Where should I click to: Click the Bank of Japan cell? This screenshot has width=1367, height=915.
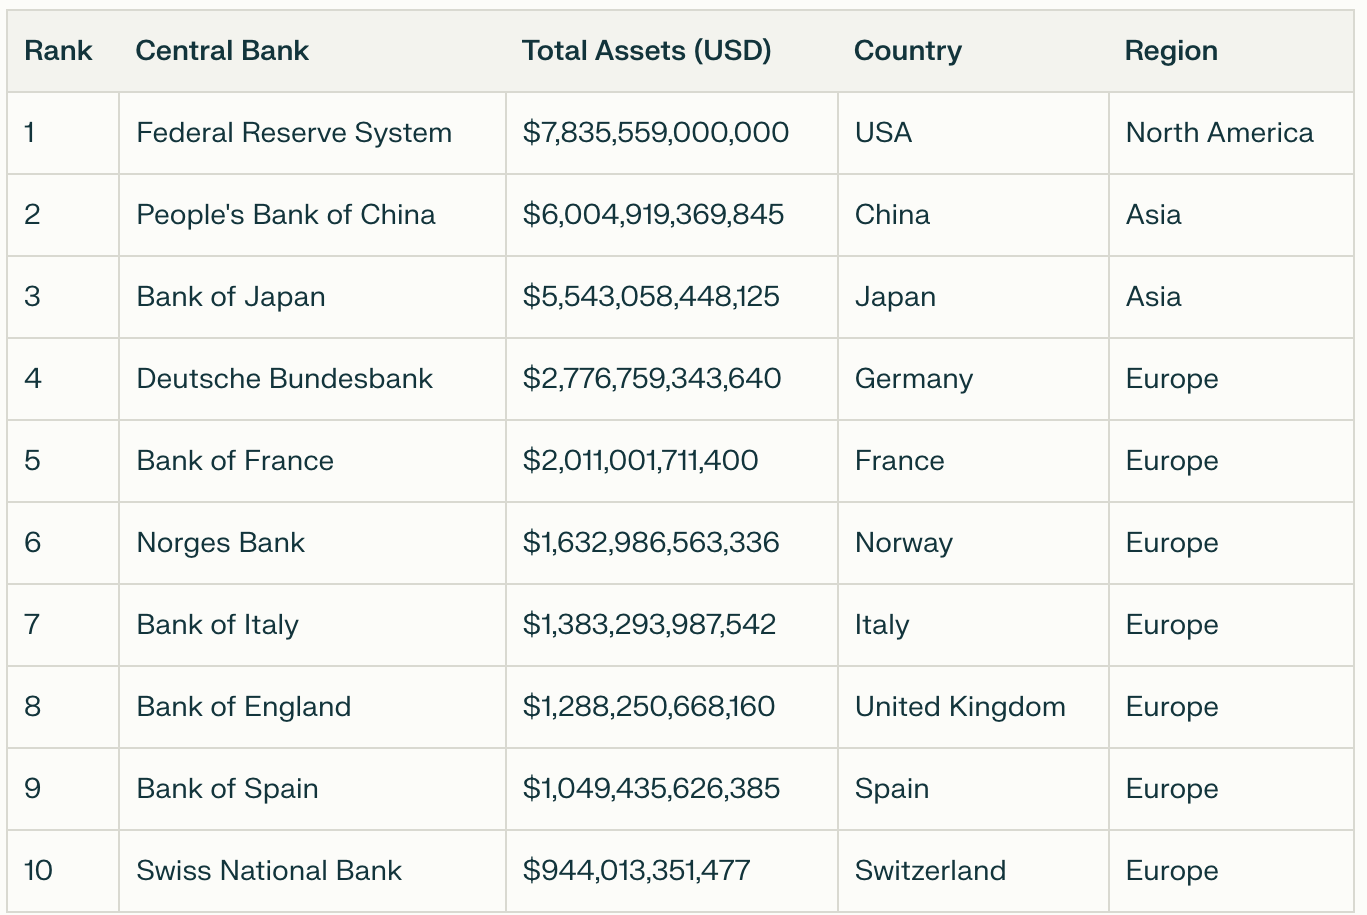point(231,297)
